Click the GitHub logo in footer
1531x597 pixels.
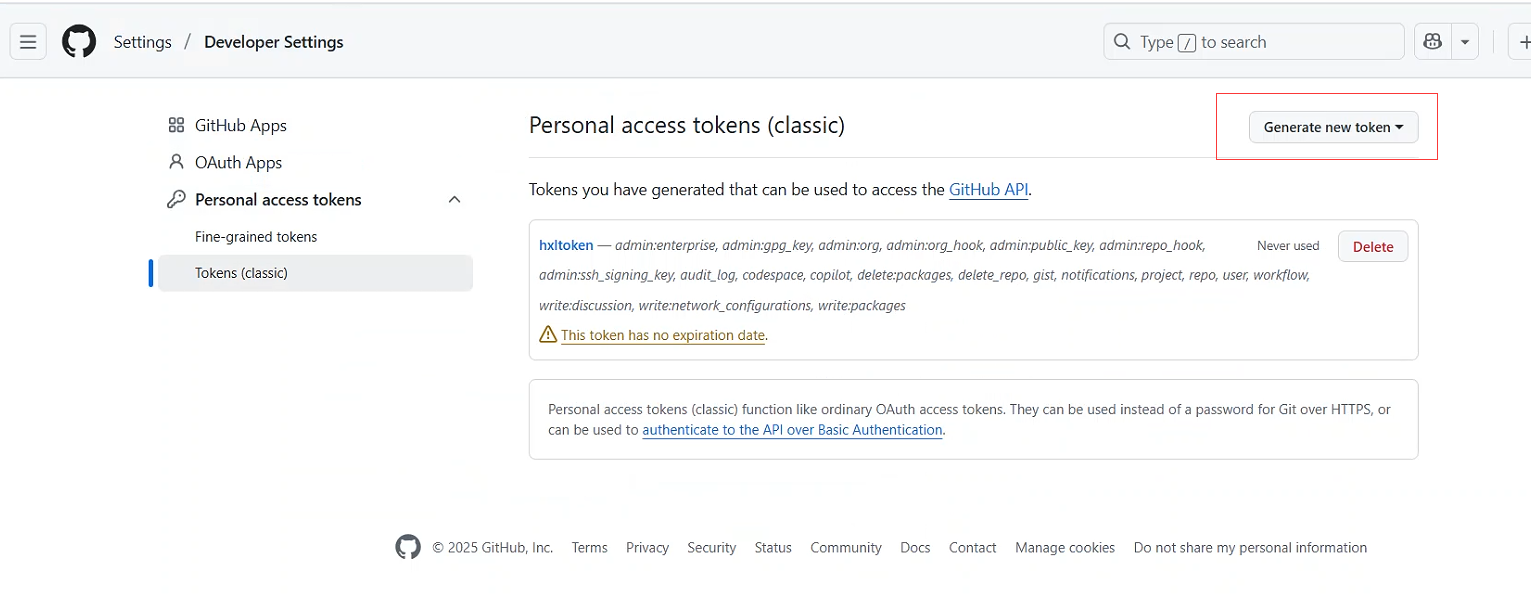pyautogui.click(x=408, y=547)
